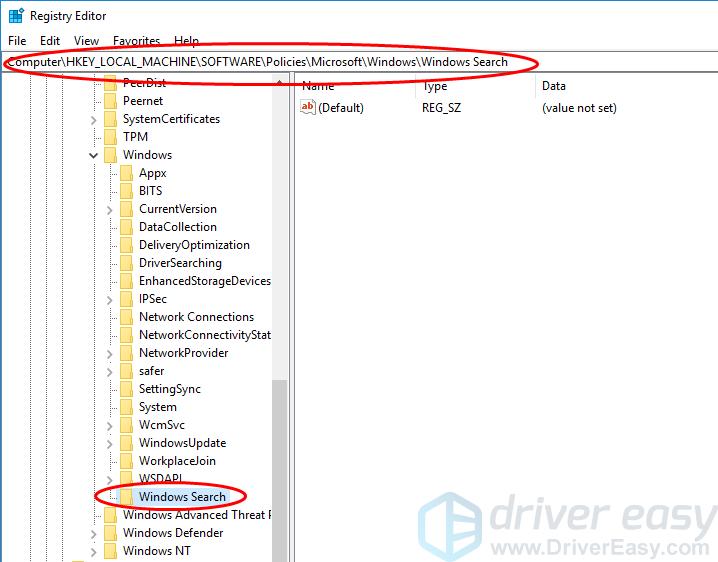Select the WorkplaceJoin folder icon
The height and width of the screenshot is (562, 718).
click(126, 461)
